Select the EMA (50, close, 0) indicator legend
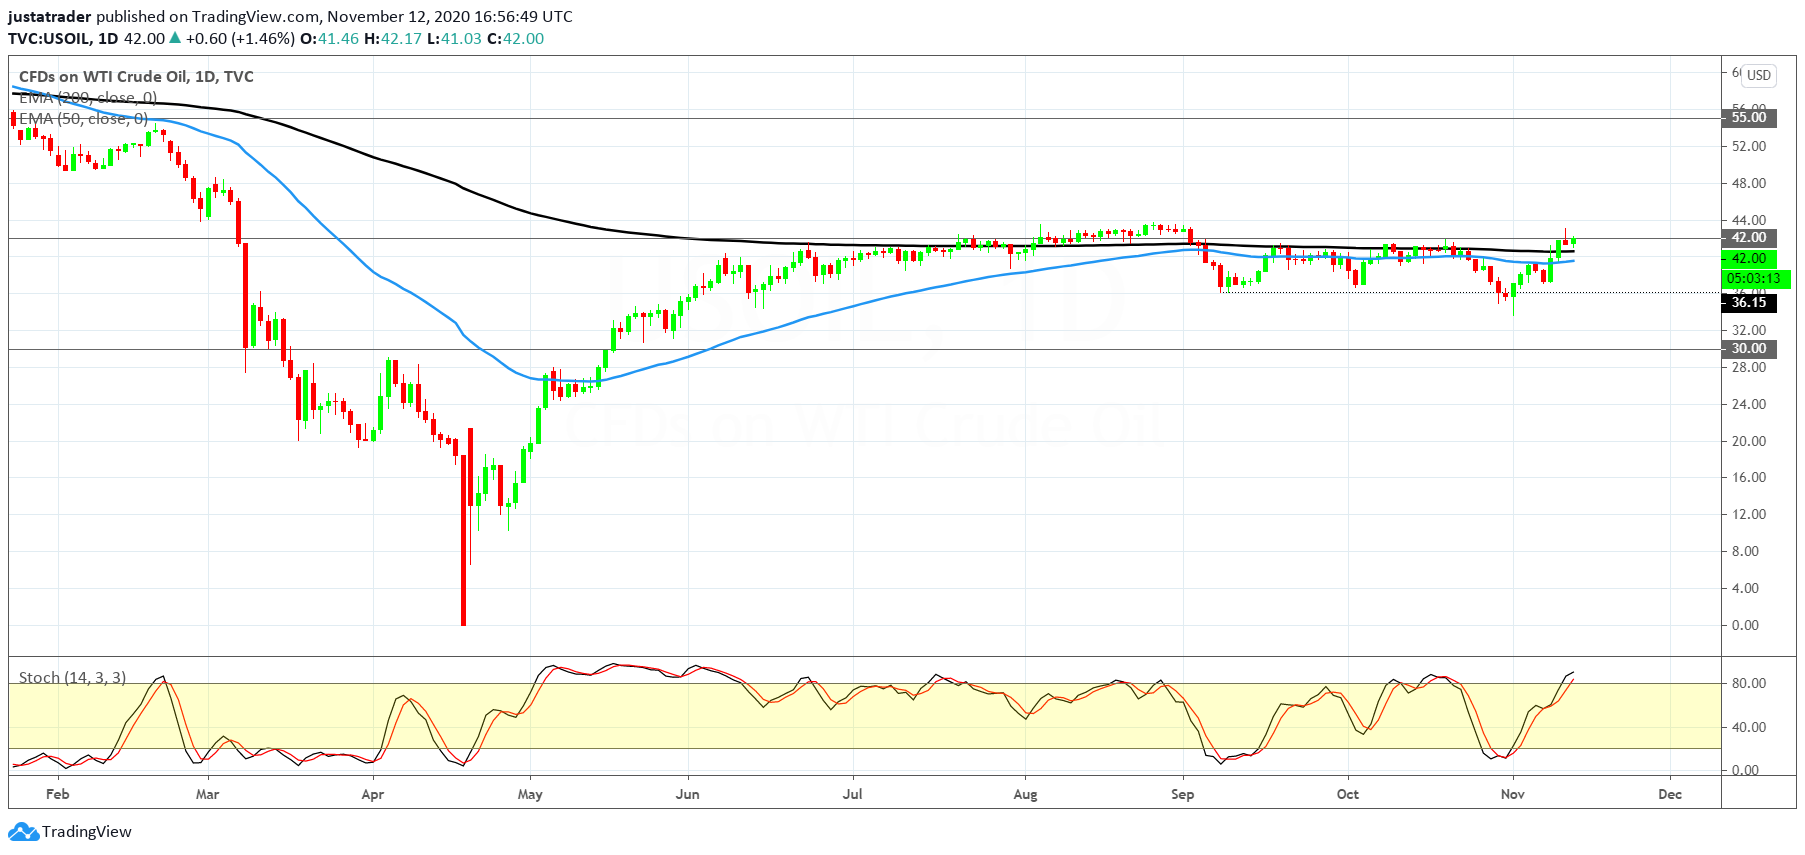This screenshot has height=855, width=1805. coord(84,119)
